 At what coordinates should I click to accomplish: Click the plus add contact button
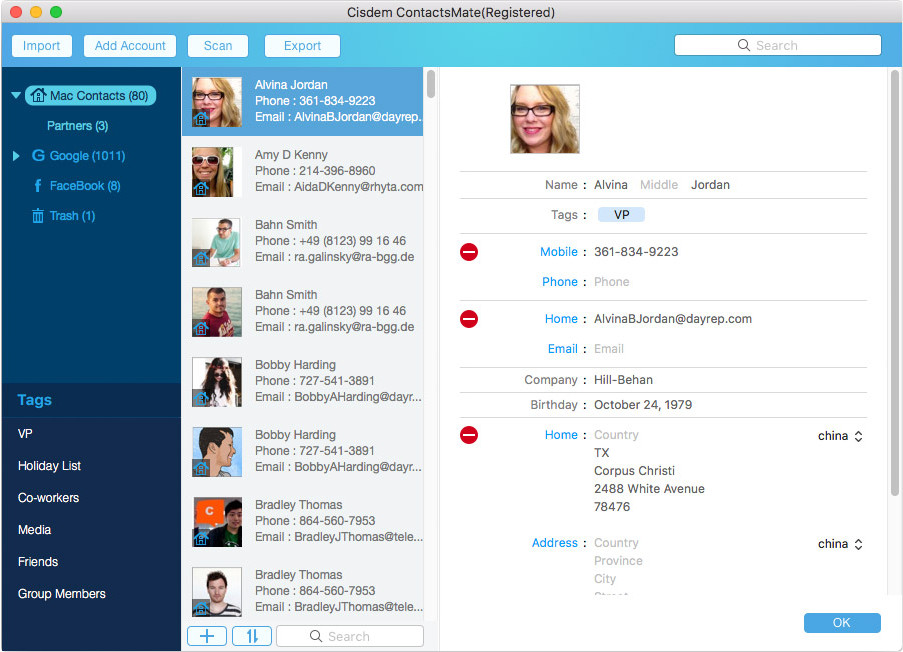pyautogui.click(x=207, y=636)
